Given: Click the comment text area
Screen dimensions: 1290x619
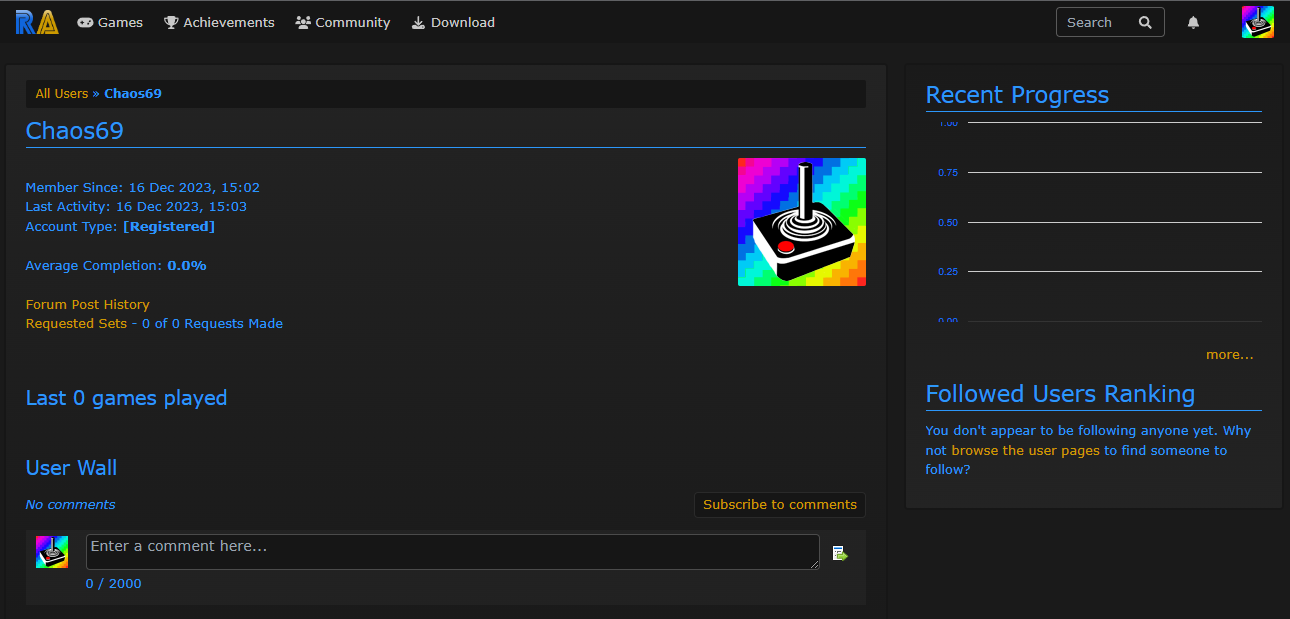Looking at the screenshot, I should pos(453,552).
